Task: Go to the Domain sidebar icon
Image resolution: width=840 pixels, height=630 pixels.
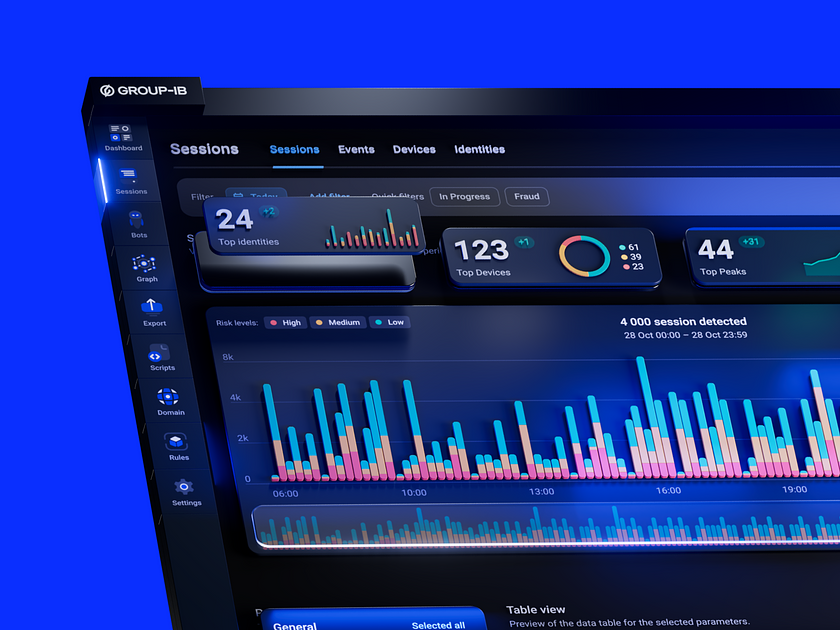Action: tap(168, 397)
